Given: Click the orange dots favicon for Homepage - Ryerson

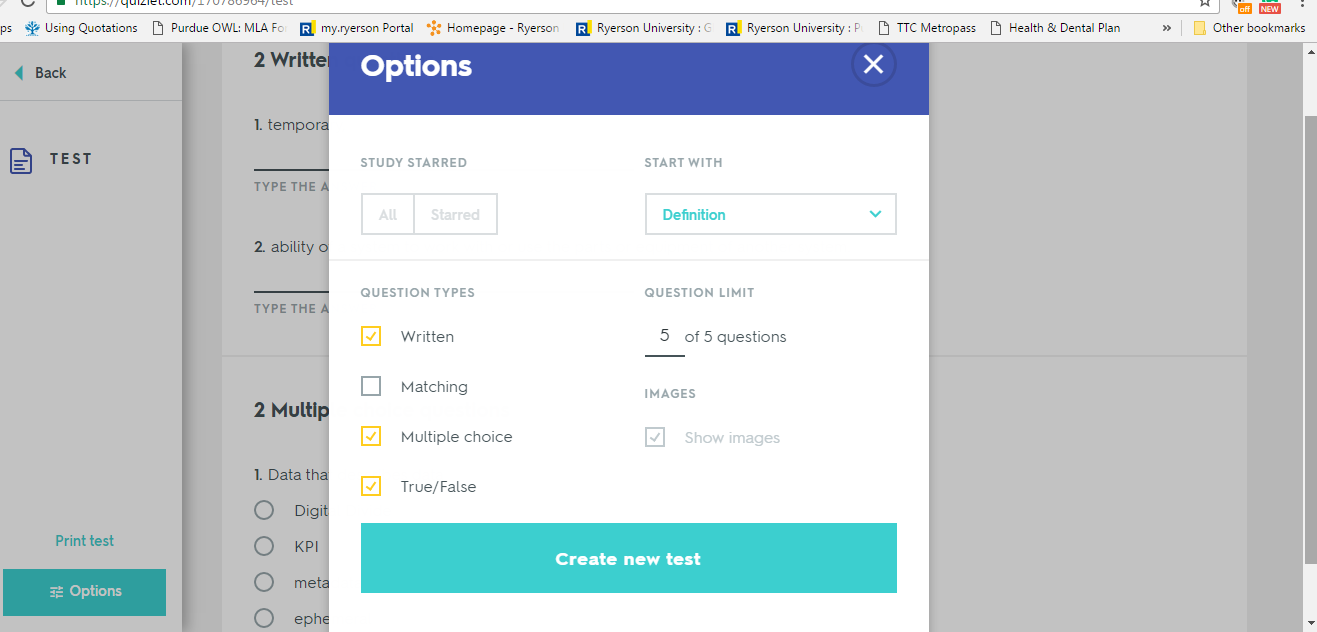Looking at the screenshot, I should [x=432, y=27].
